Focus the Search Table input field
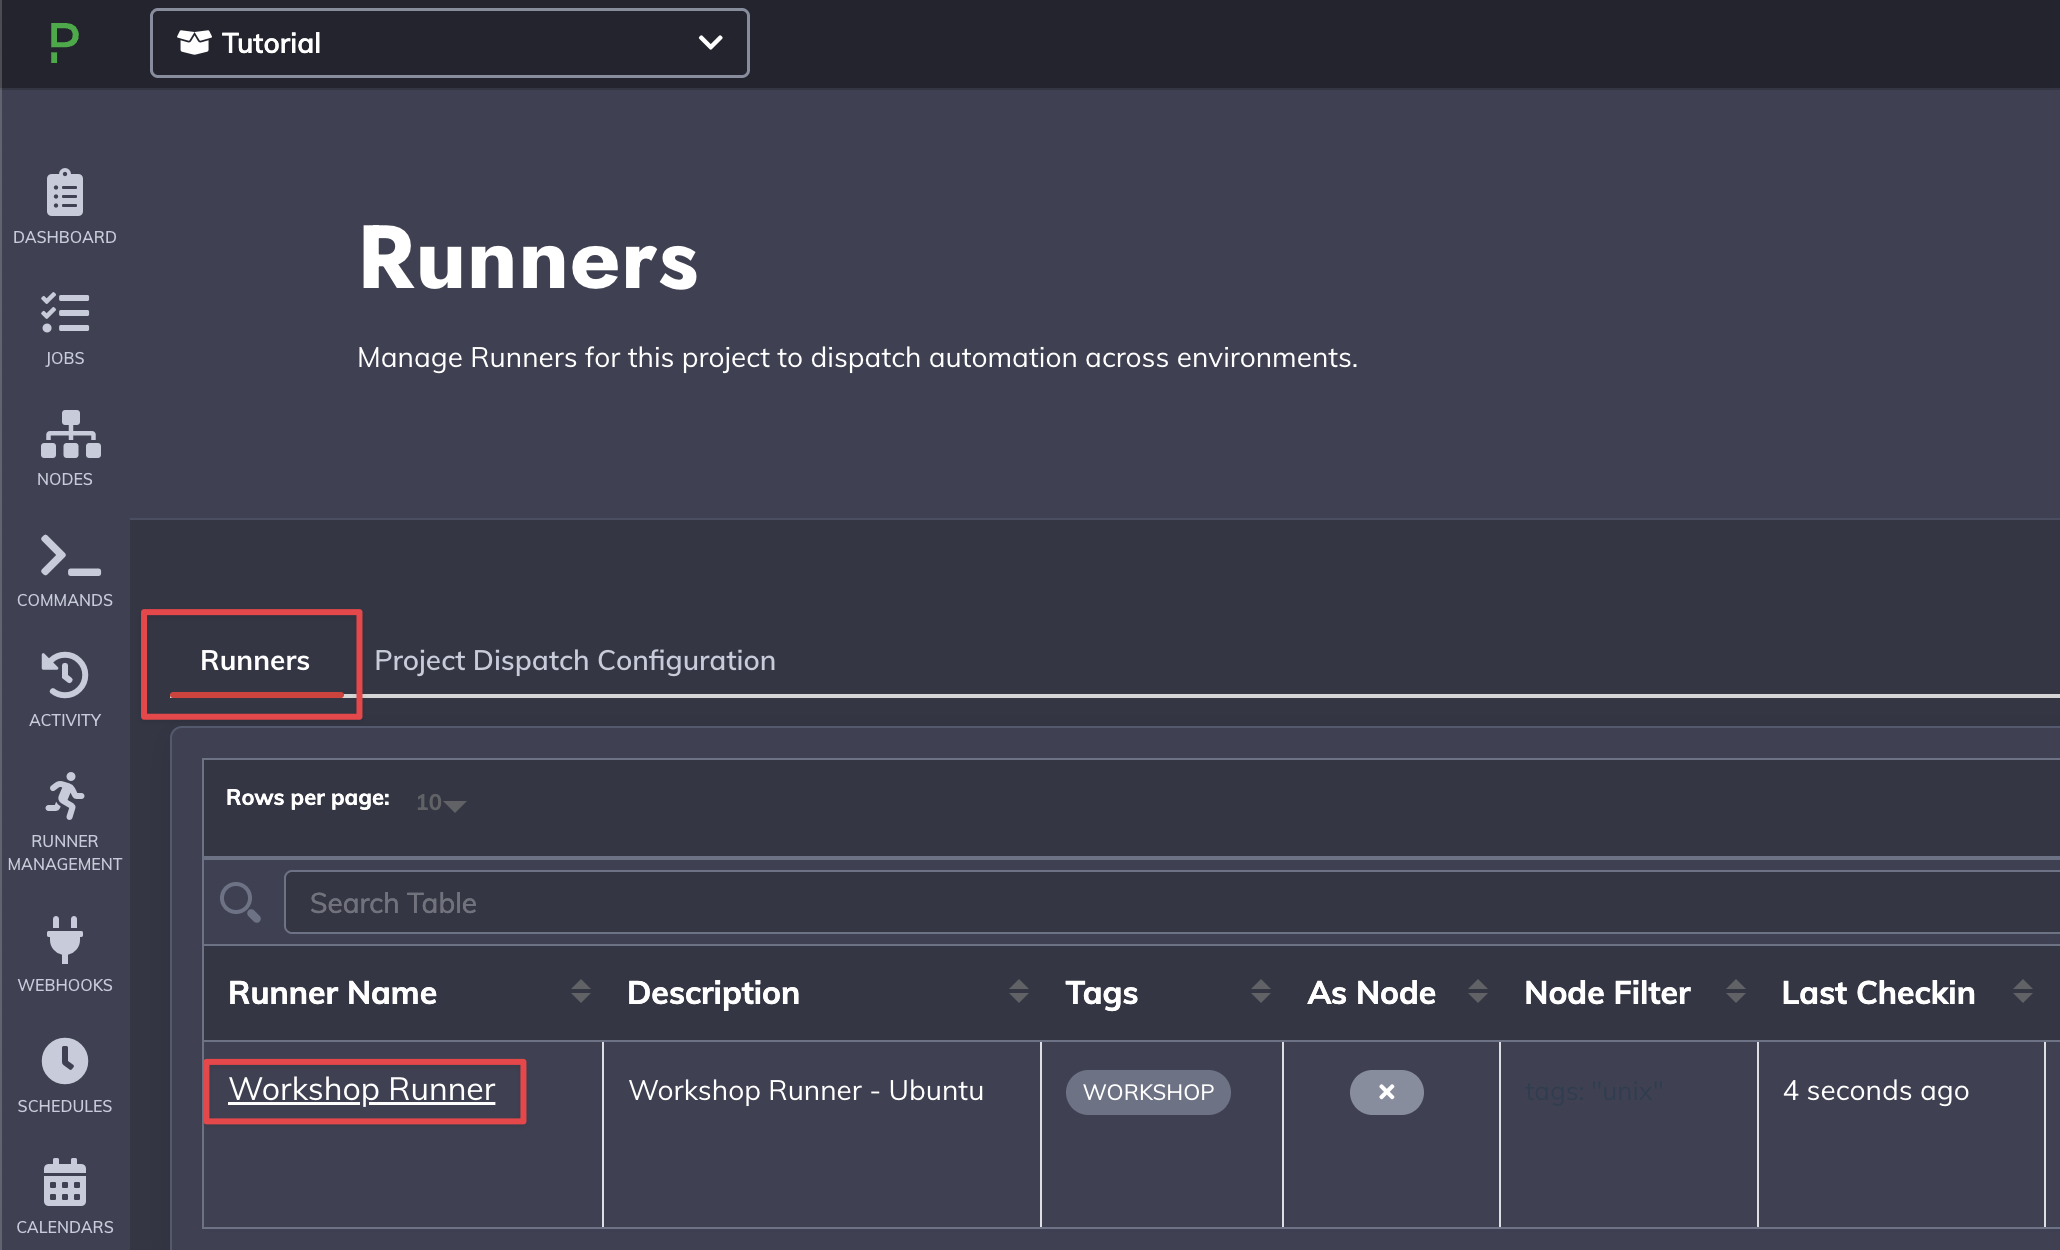 1172,902
